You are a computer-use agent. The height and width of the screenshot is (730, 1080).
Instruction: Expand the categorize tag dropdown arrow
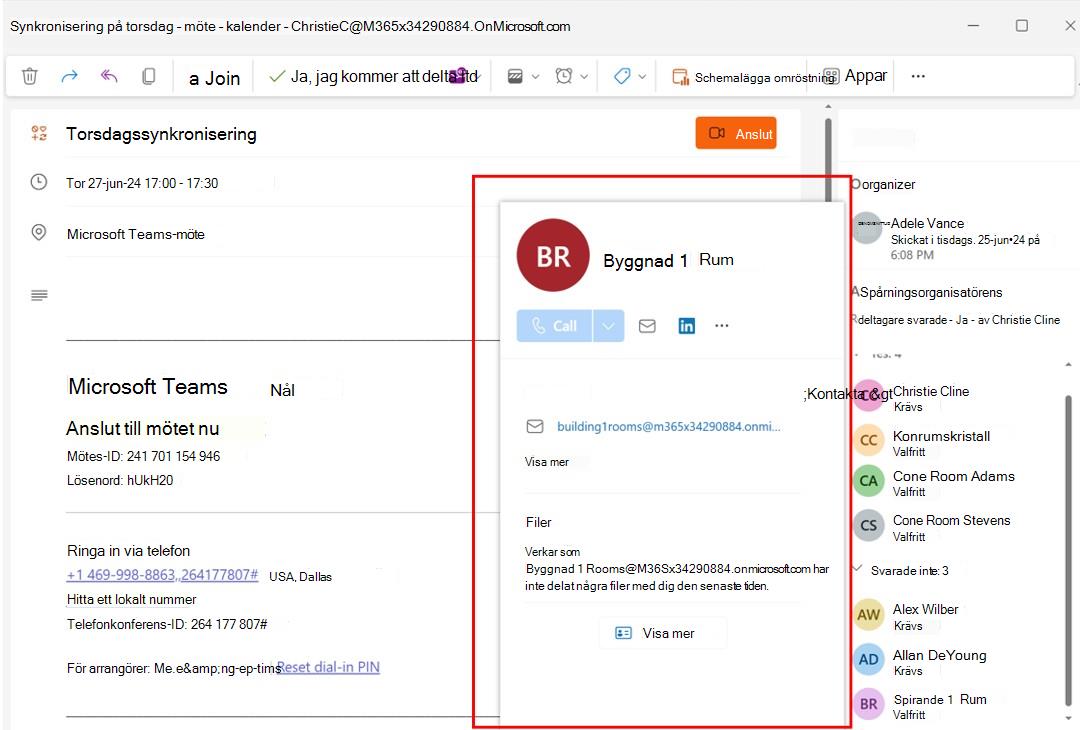642,76
